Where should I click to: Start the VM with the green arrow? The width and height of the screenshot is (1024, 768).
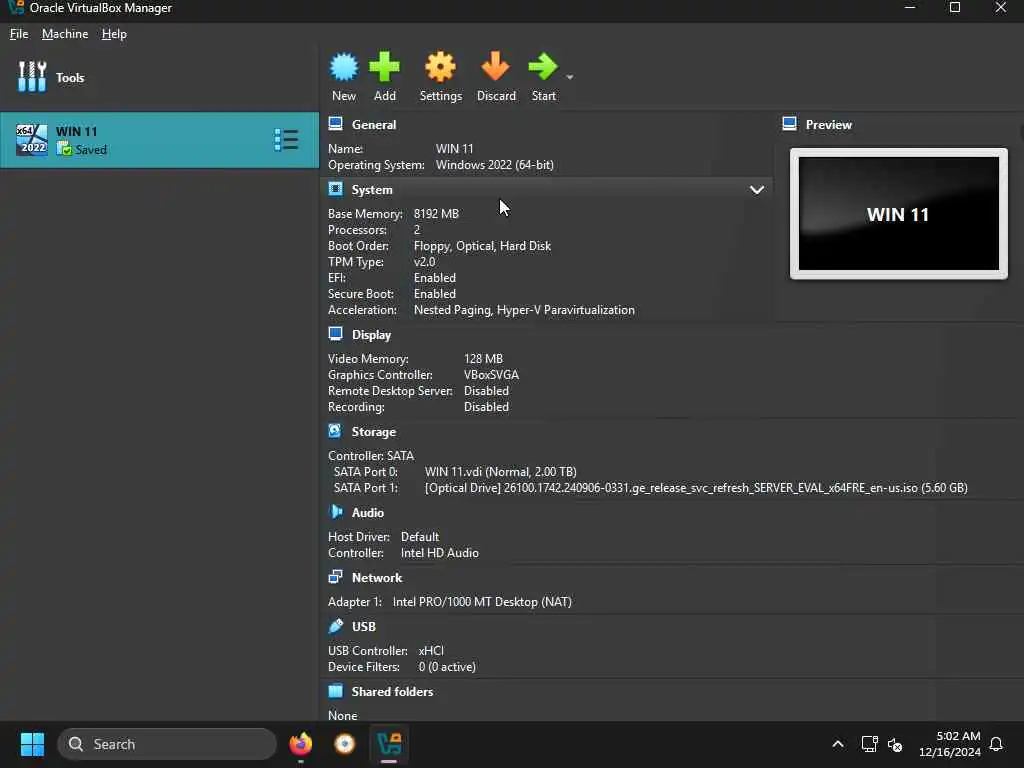[543, 67]
